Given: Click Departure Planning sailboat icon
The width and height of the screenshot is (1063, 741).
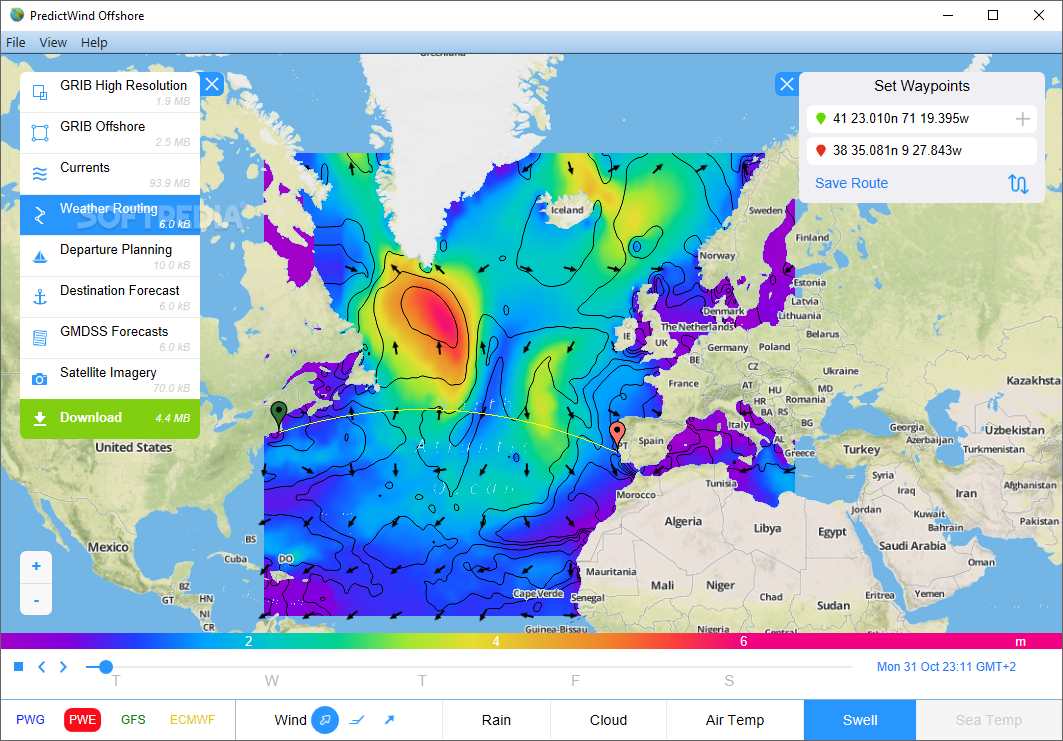Looking at the screenshot, I should (40, 256).
